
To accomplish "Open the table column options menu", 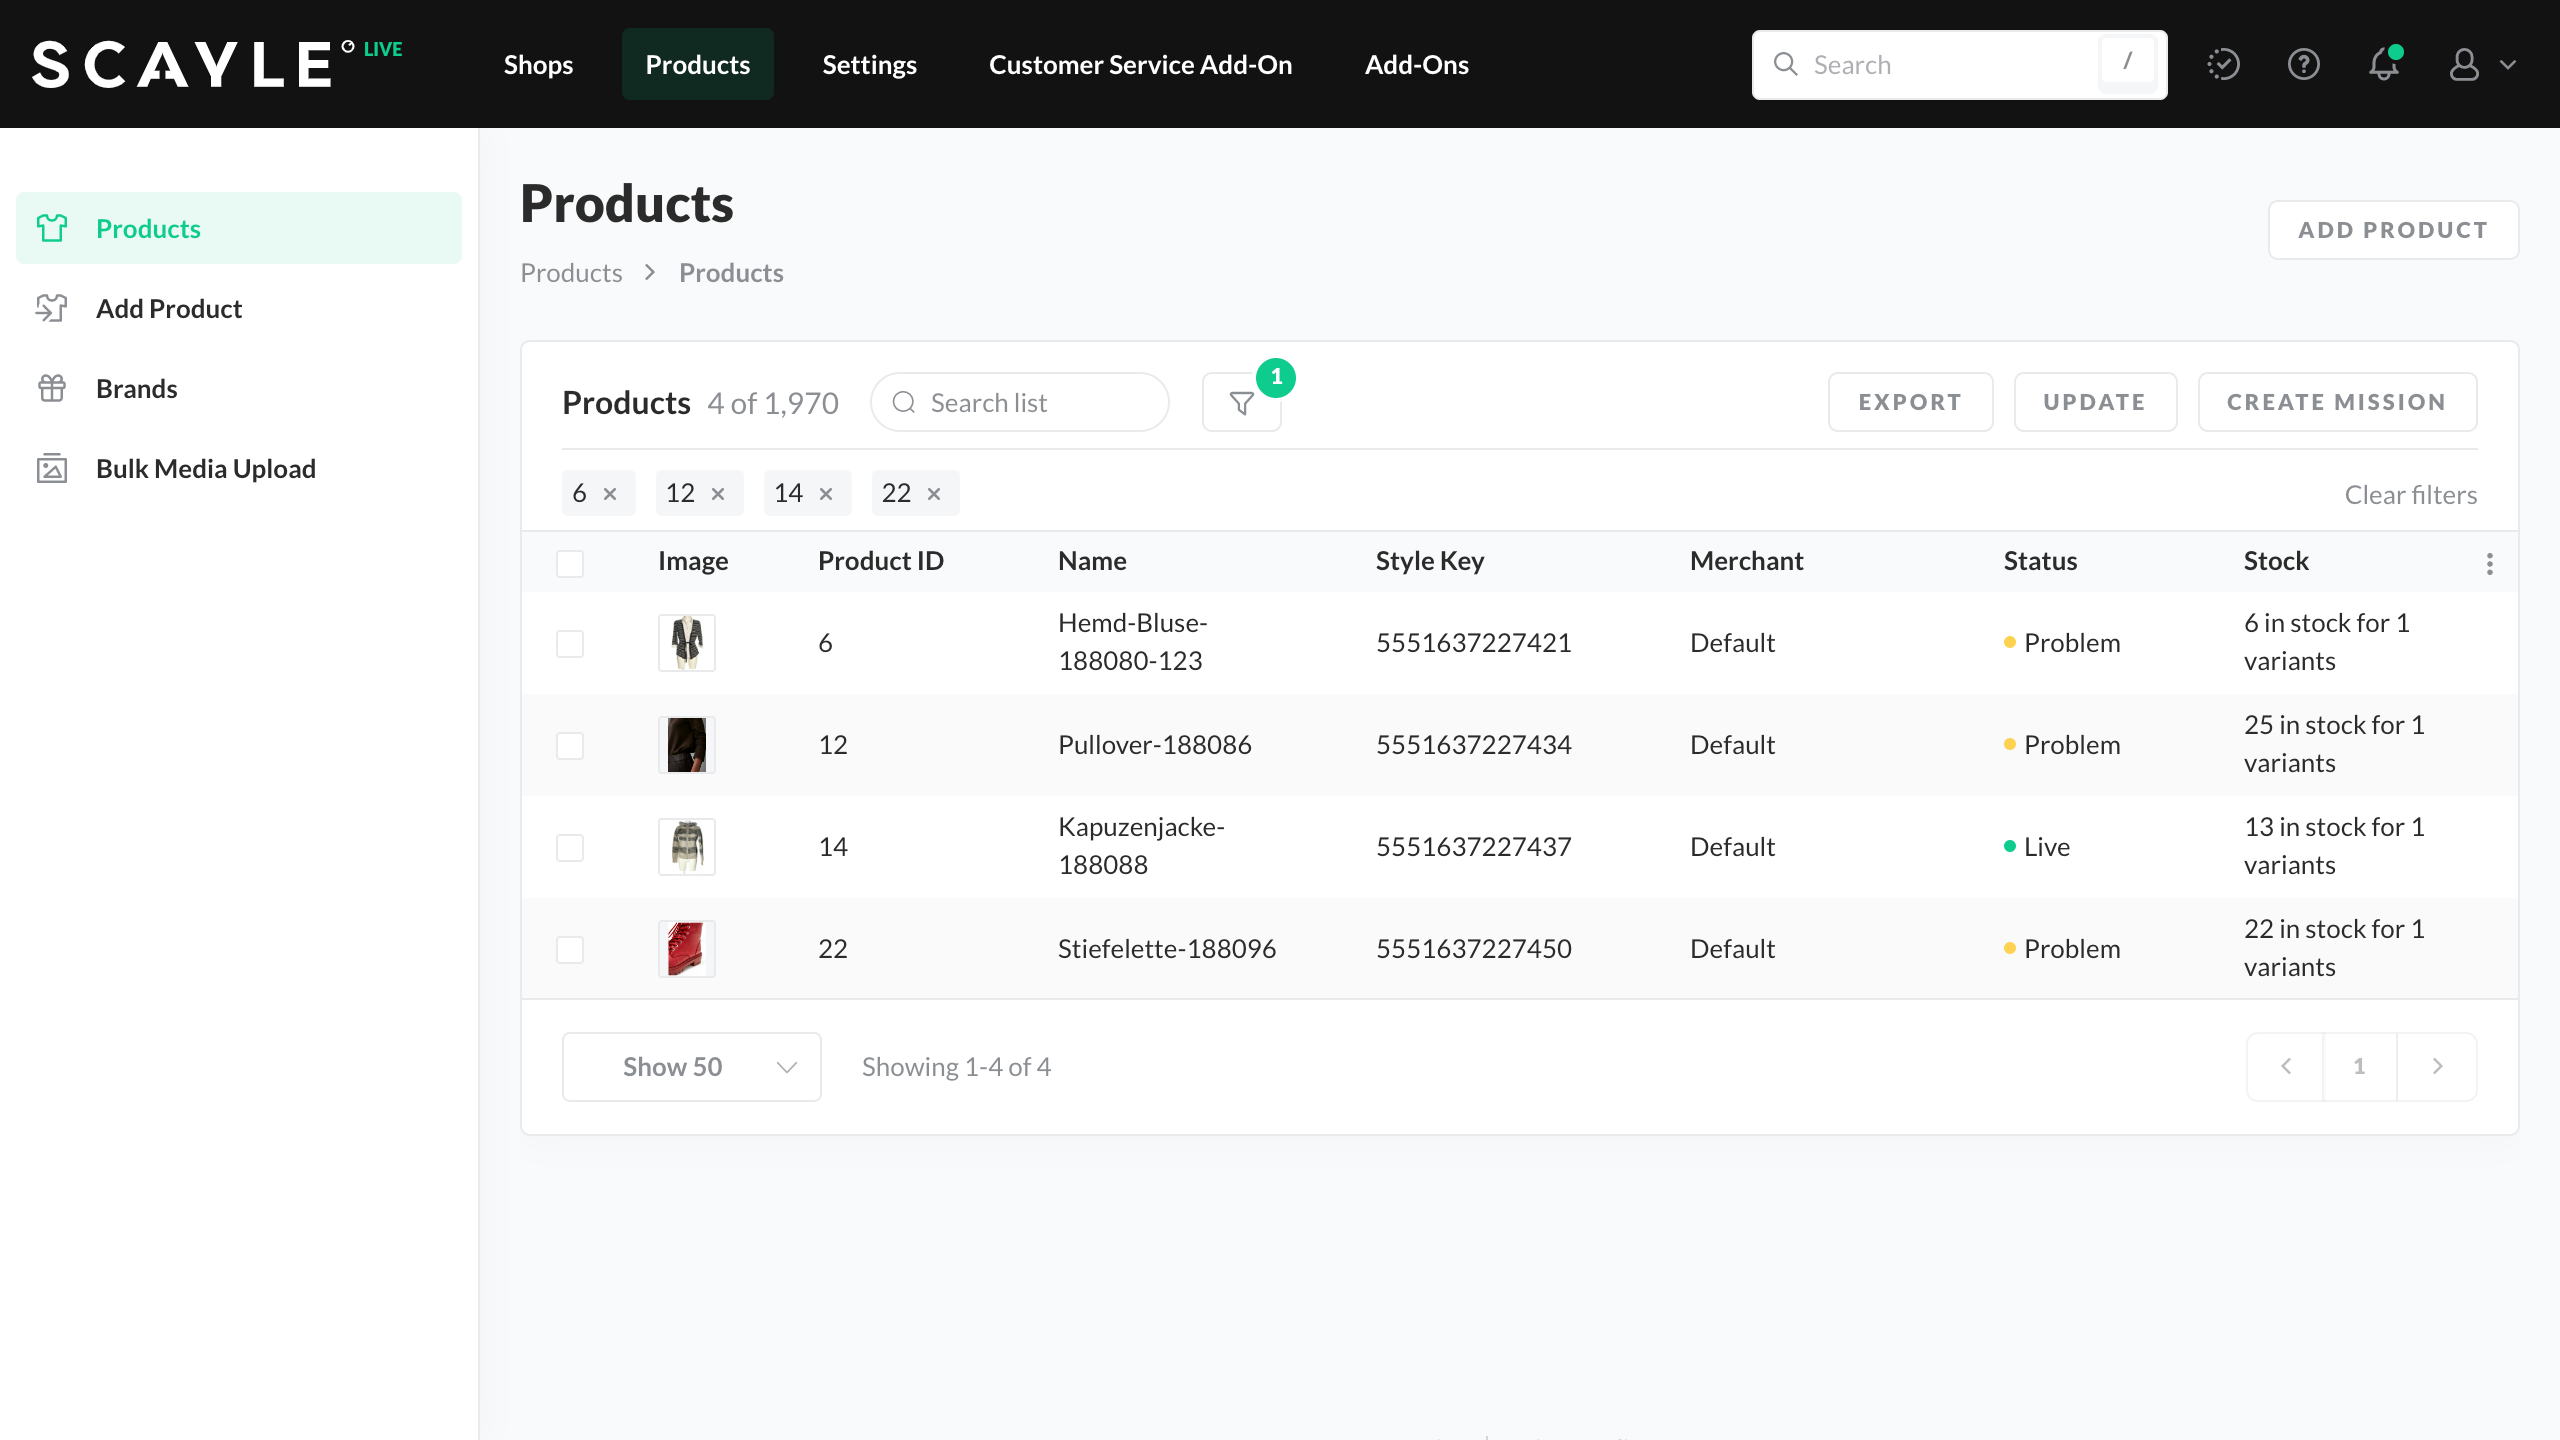I will 2489,564.
